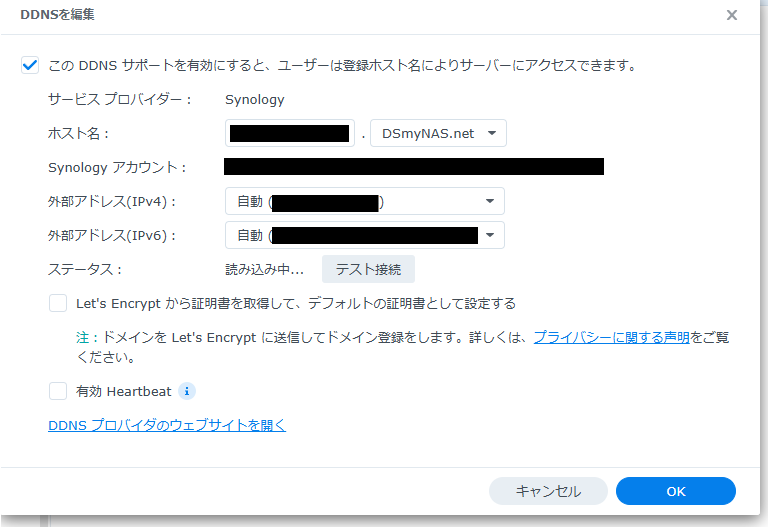The width and height of the screenshot is (768, 527).
Task: Open the DSmyNAS.net domain dropdown
Action: [438, 133]
